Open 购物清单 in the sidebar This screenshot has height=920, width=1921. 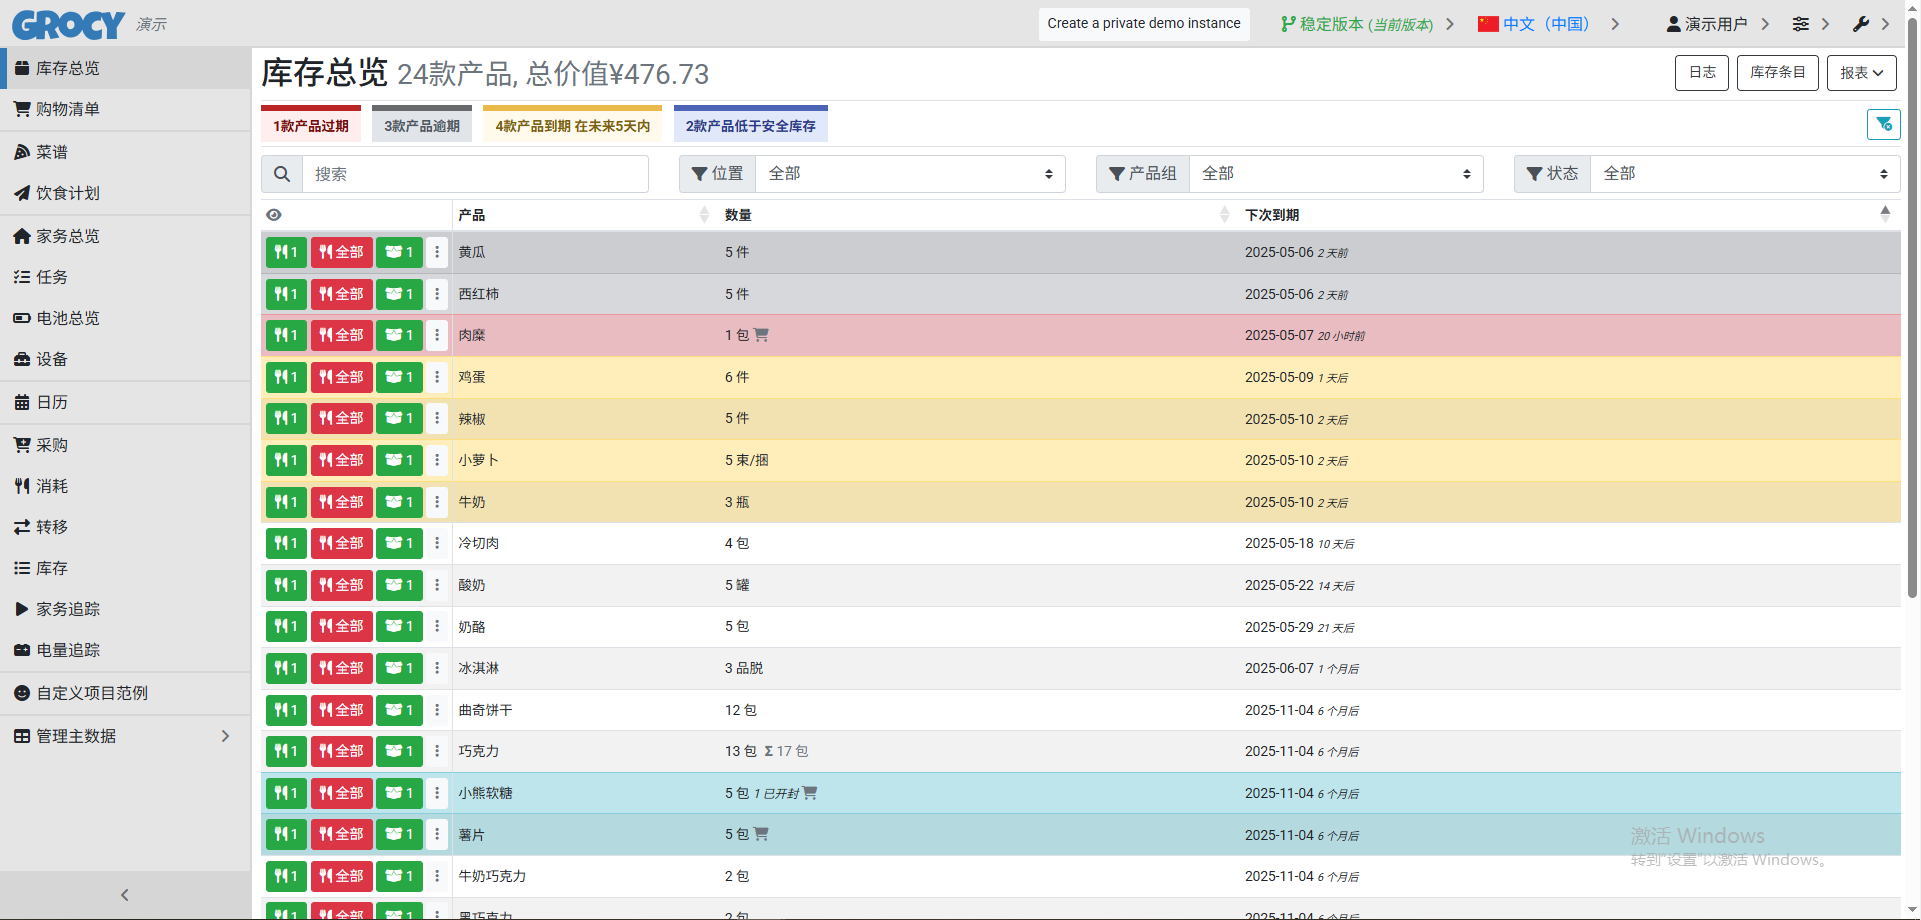[68, 109]
